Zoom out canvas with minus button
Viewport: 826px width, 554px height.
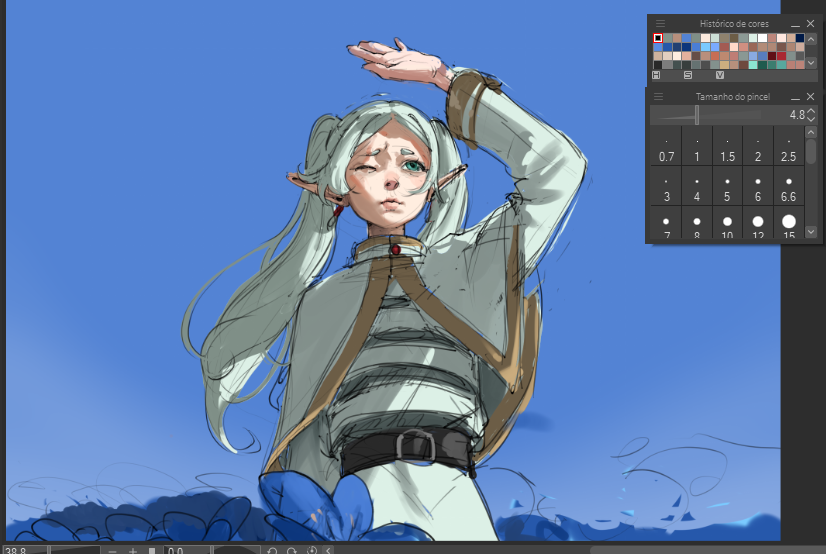112,551
